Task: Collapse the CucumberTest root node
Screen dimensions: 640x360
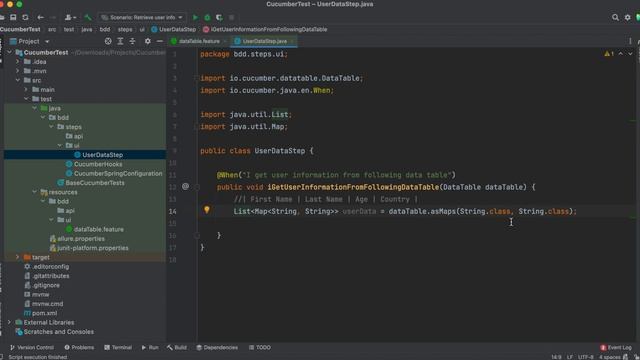Action: (x=9, y=52)
